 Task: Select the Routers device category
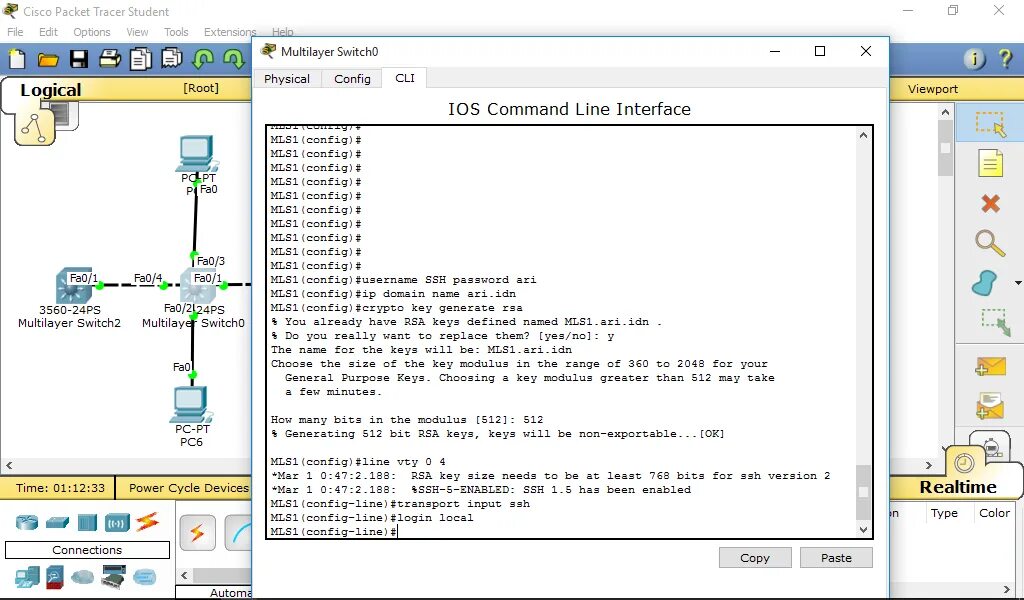27,522
